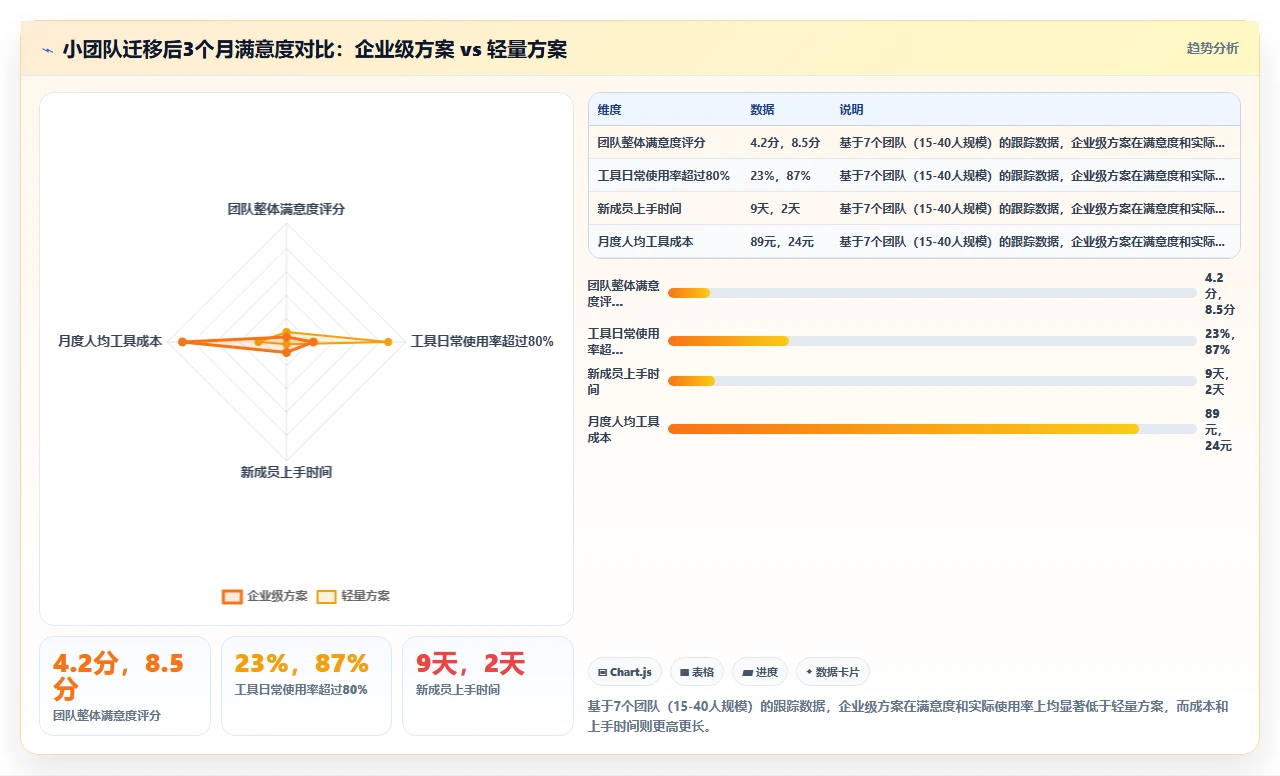Click the yellow radar point near 工具日常使用率超过80%
Viewport: 1280px width, 776px height.
pyautogui.click(x=388, y=342)
